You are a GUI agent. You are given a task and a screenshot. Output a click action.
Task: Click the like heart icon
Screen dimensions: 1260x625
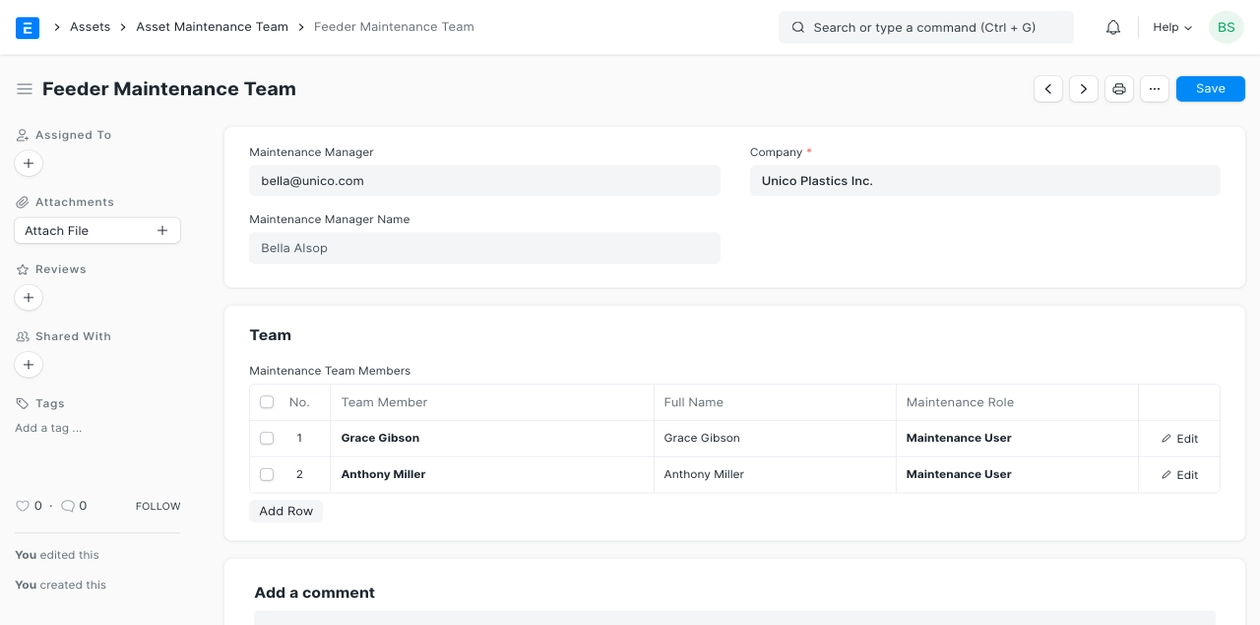22,506
